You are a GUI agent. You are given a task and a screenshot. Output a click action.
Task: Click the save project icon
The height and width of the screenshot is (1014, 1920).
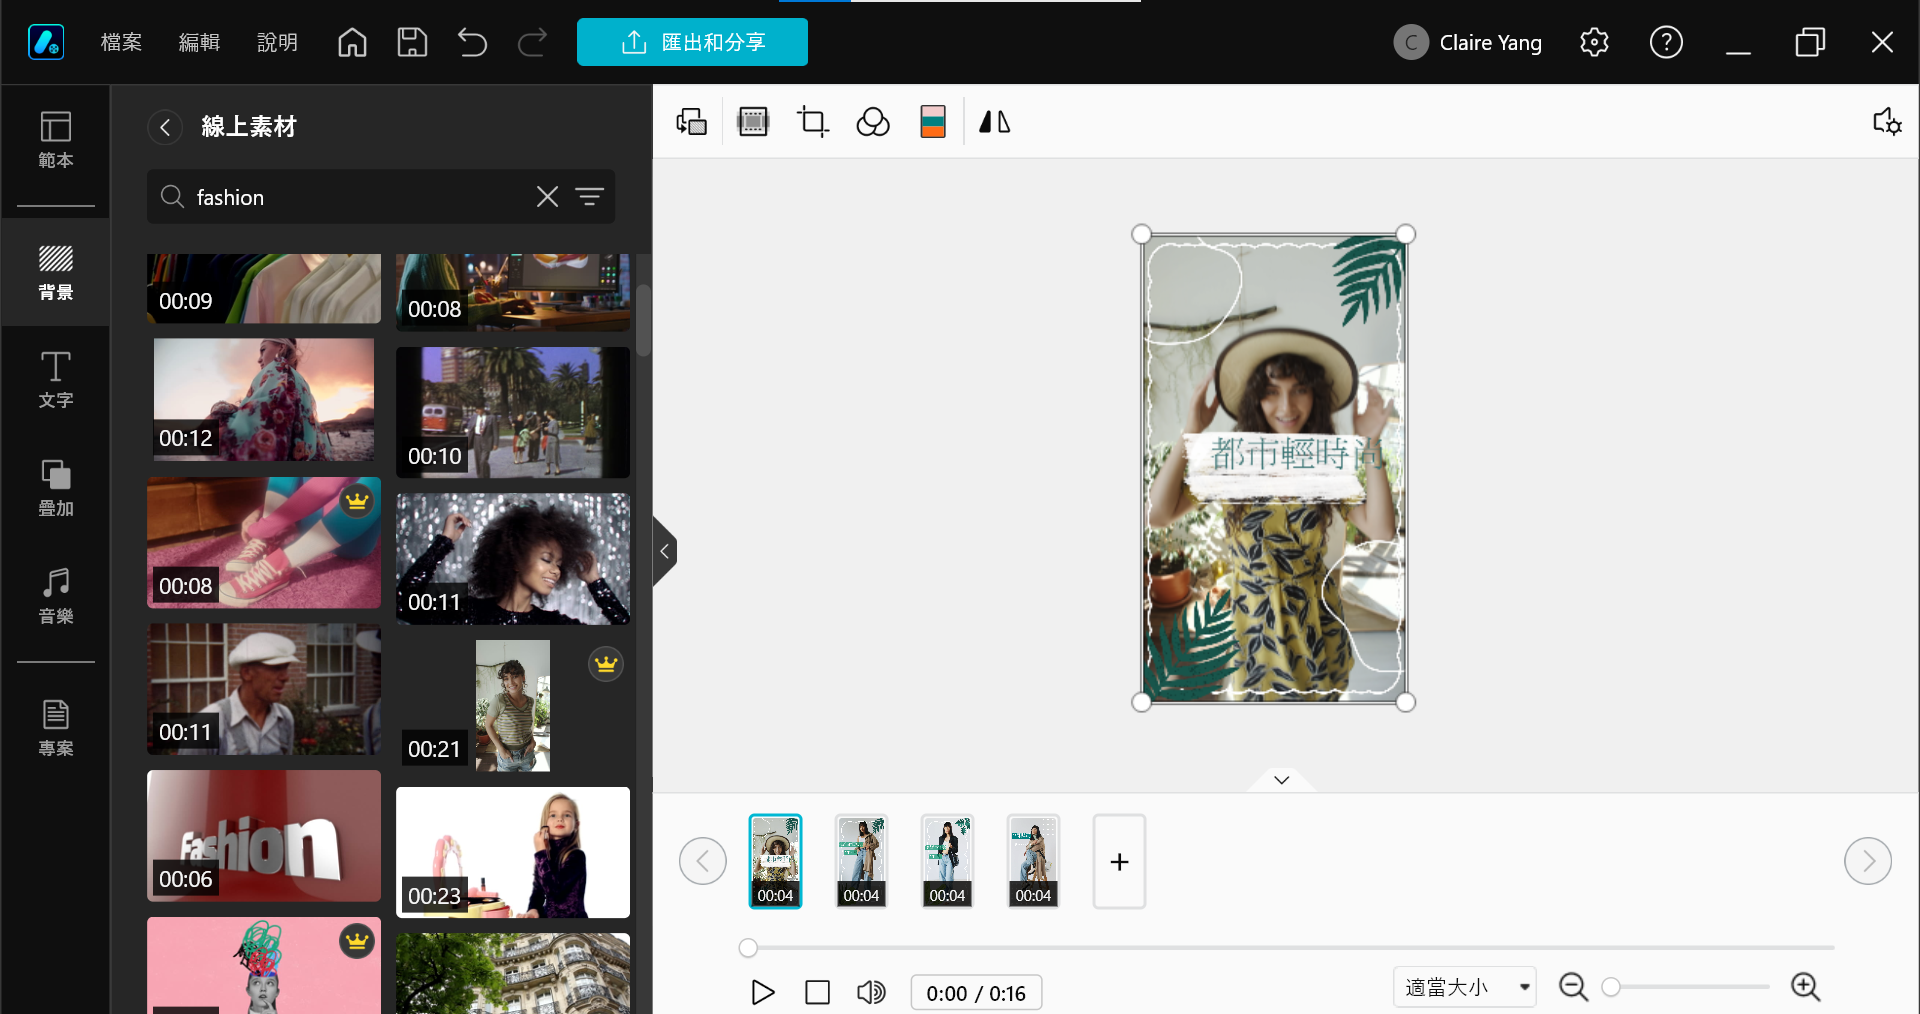tap(412, 42)
